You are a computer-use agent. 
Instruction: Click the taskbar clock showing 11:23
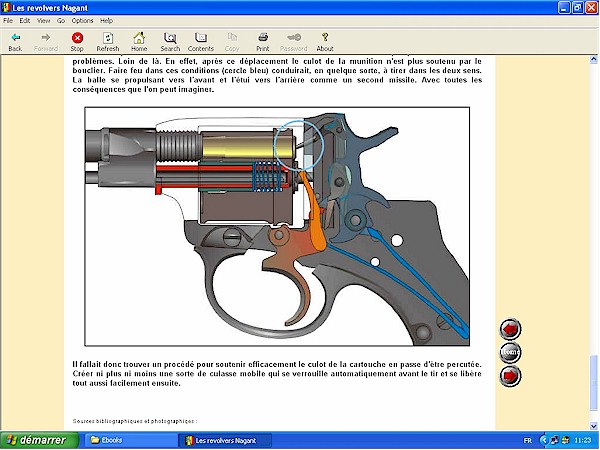click(x=582, y=441)
